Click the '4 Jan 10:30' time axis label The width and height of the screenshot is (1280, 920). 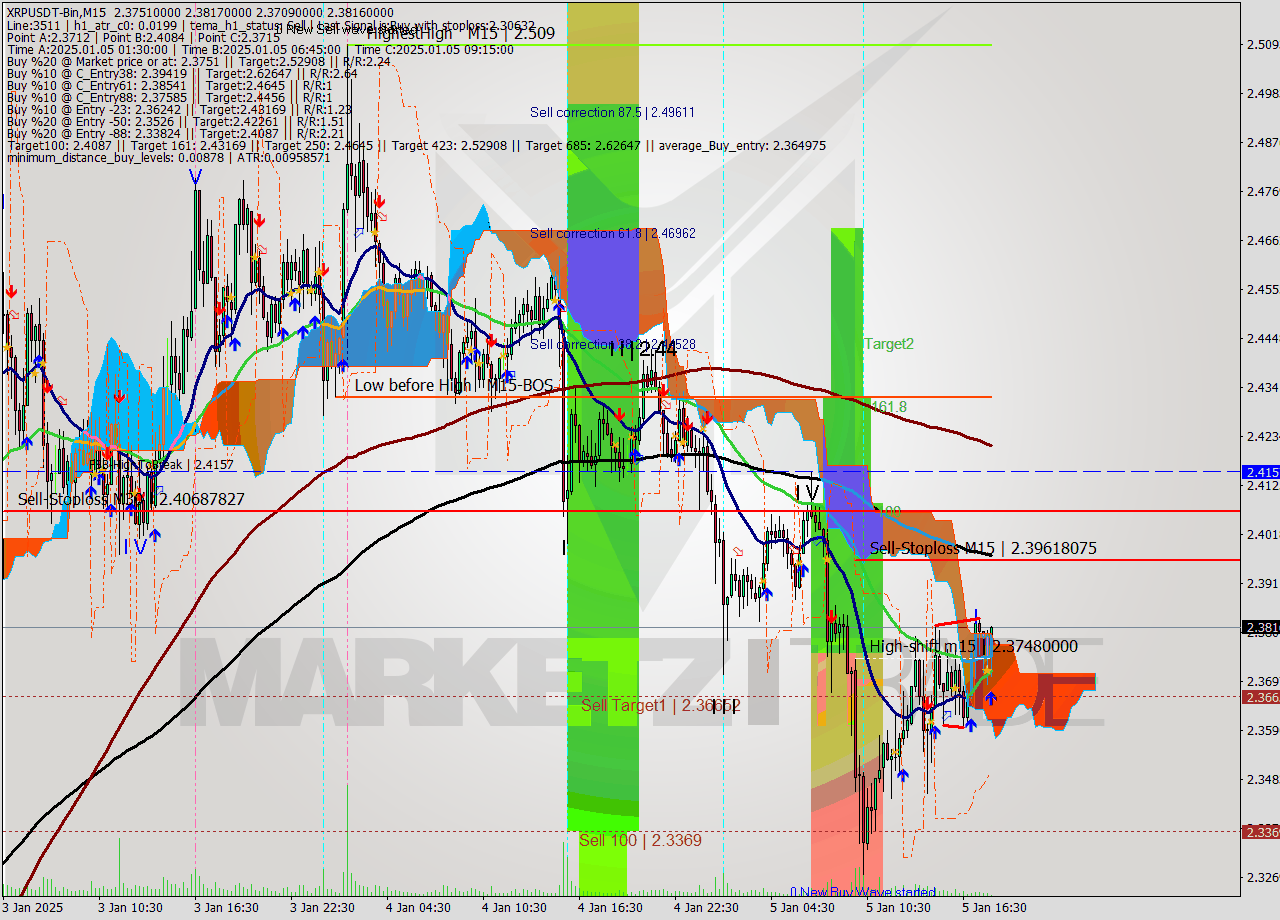click(x=514, y=908)
